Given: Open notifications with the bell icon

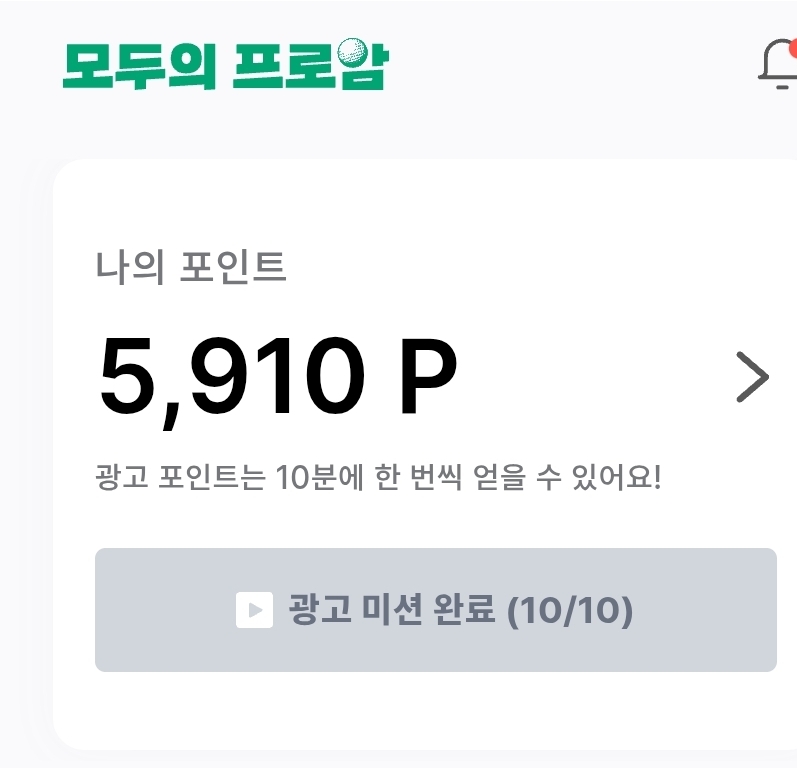Looking at the screenshot, I should click(x=778, y=64).
